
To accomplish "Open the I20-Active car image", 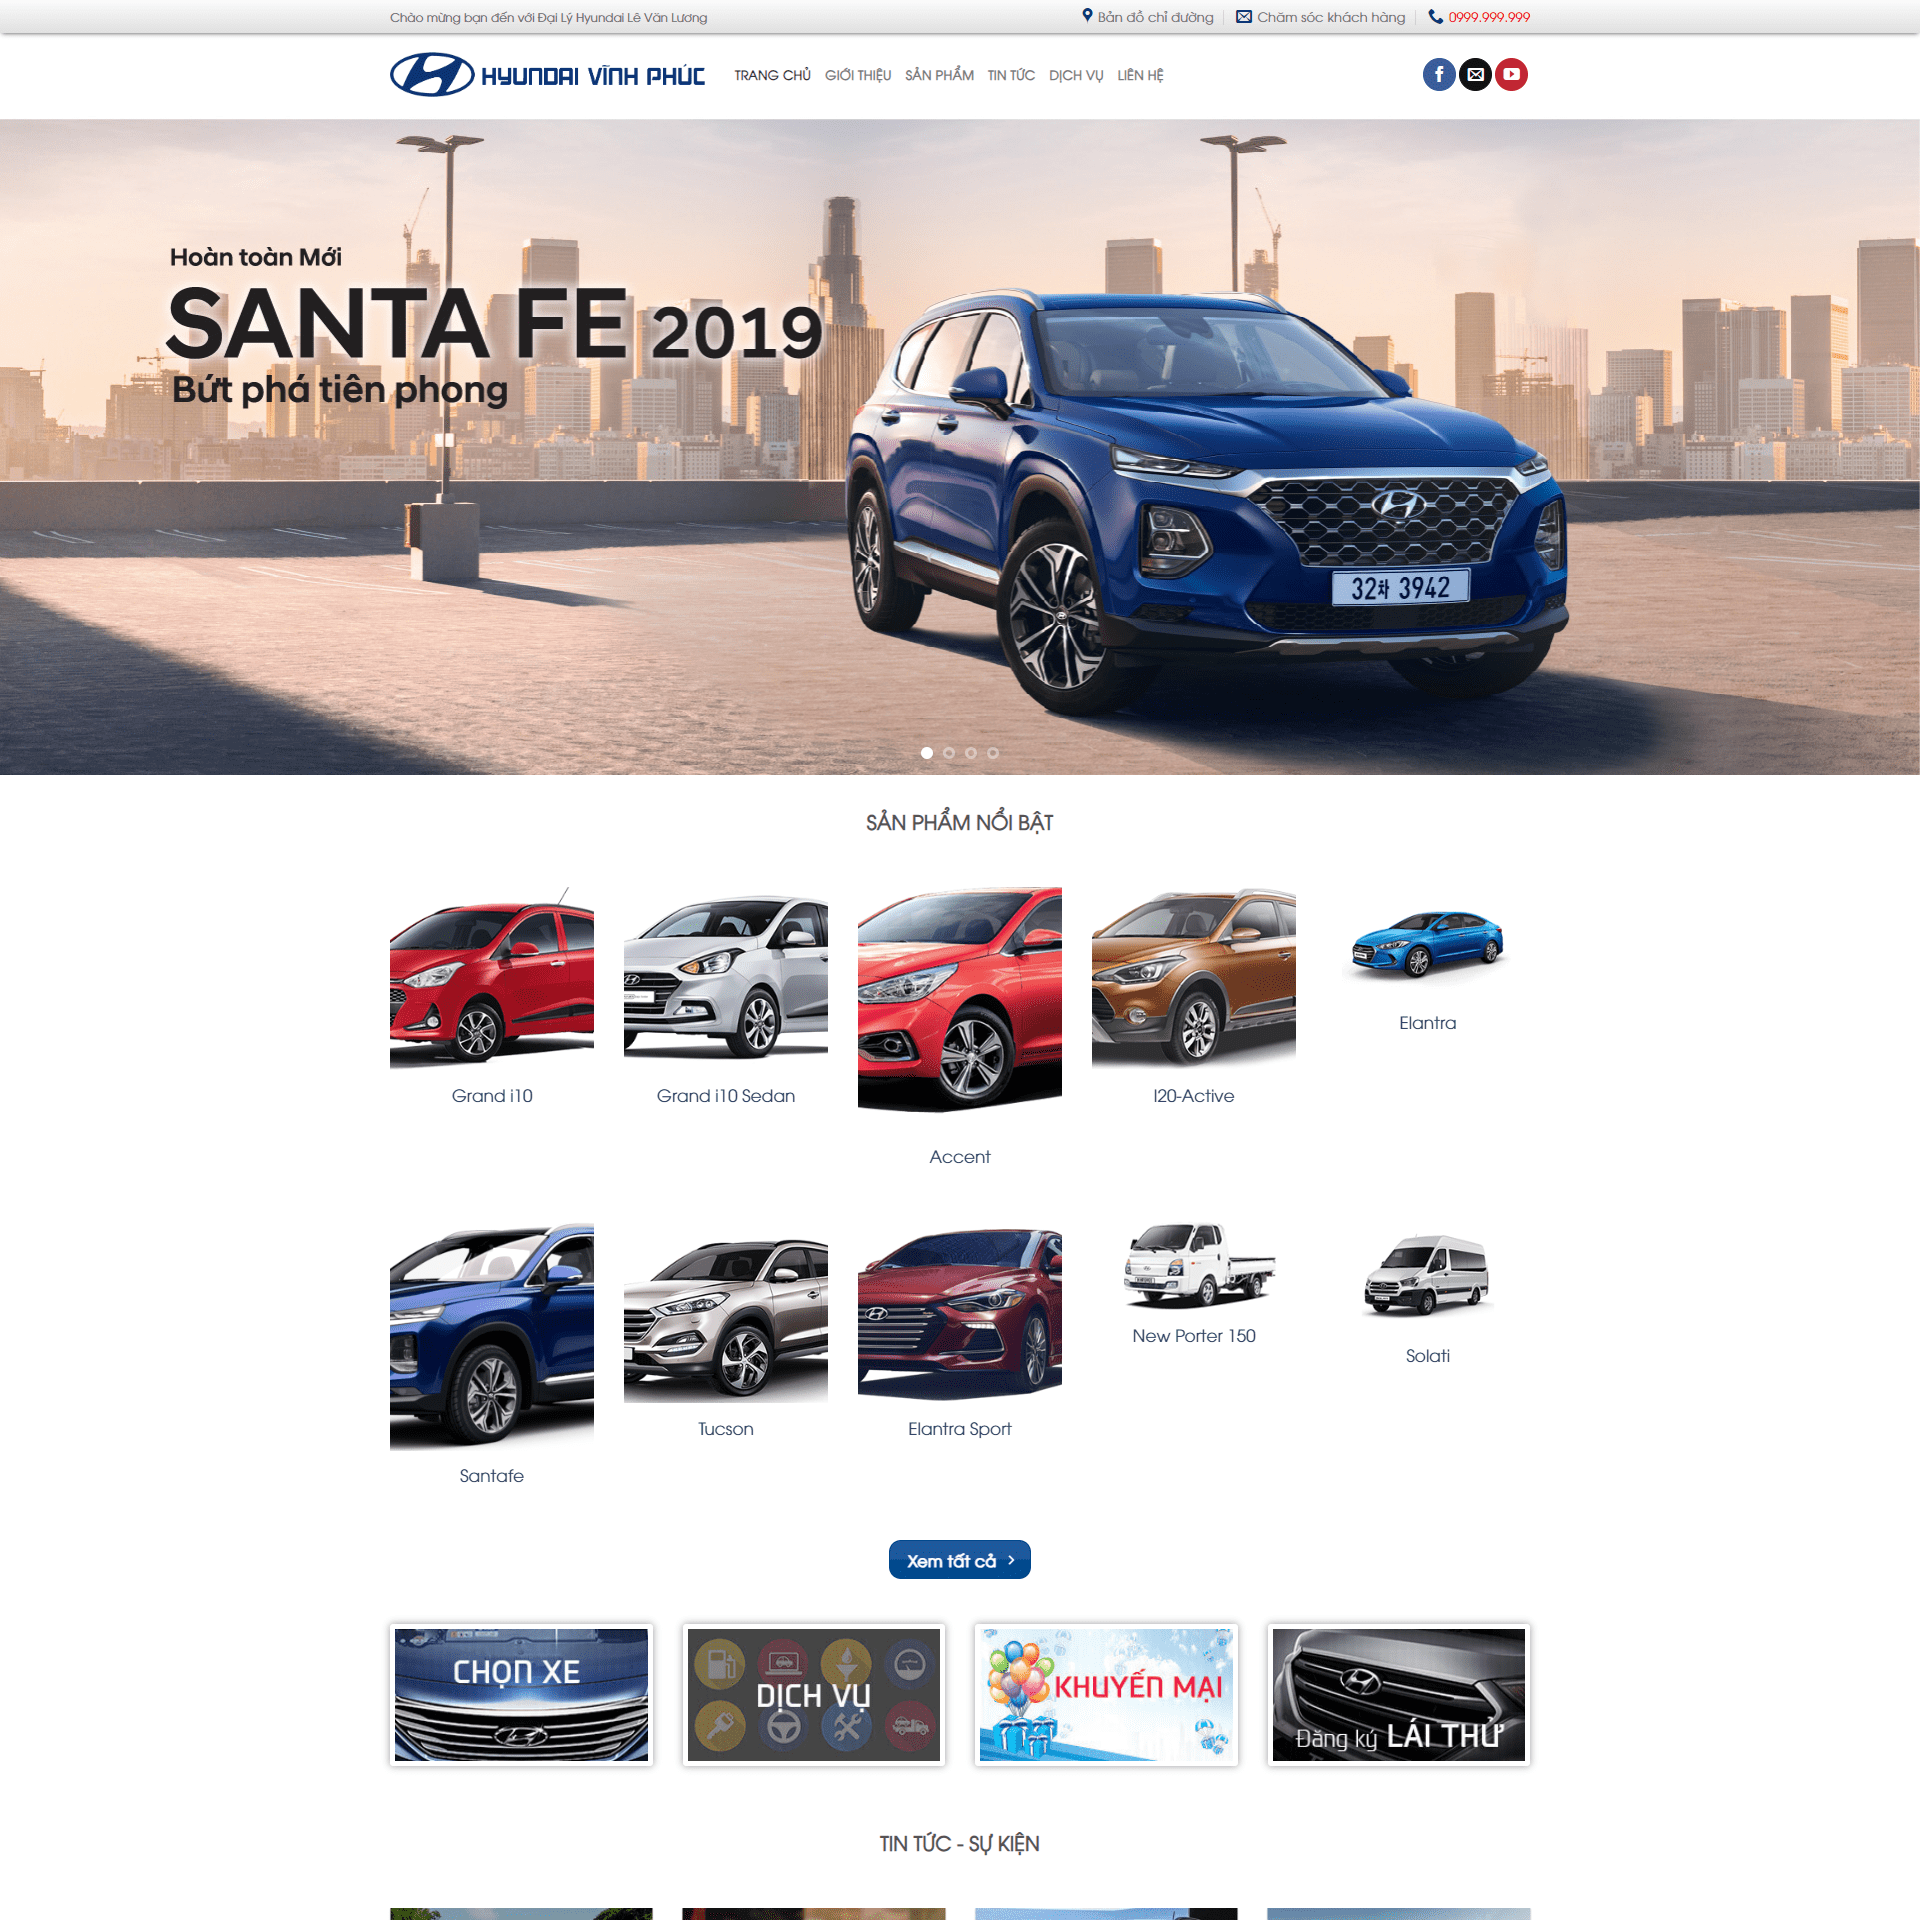I will (1194, 977).
